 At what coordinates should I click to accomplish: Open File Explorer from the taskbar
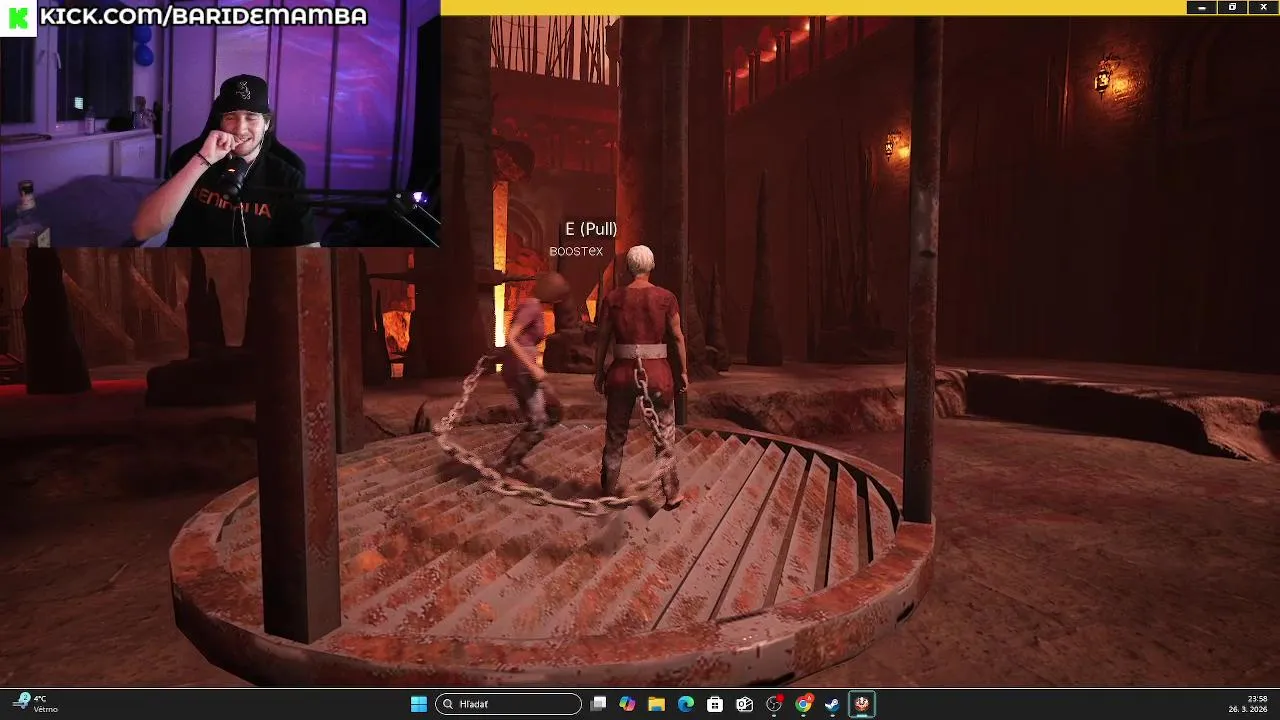coord(656,704)
